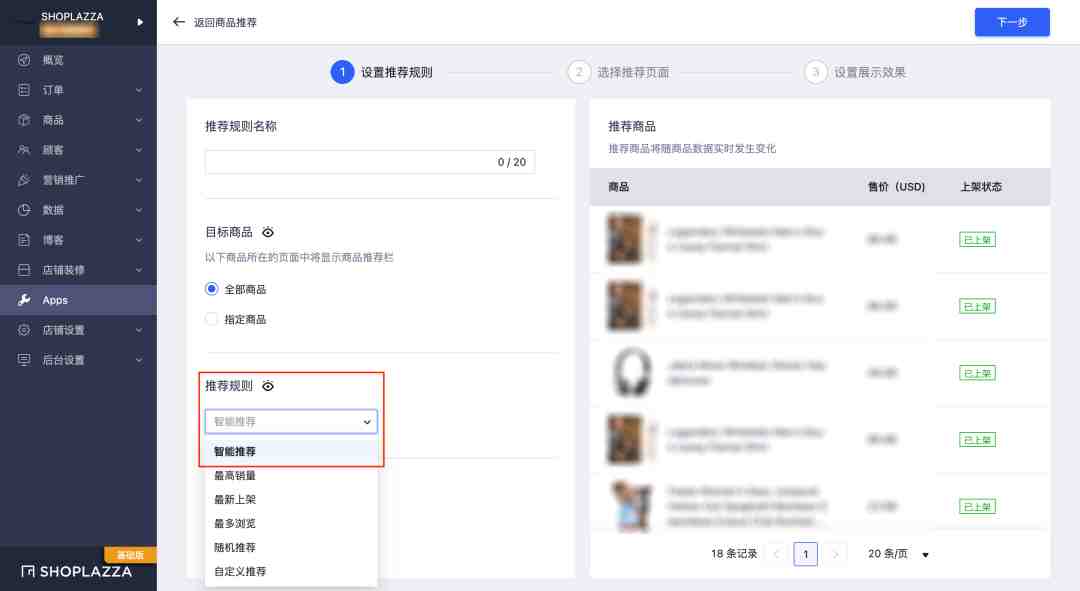The image size is (1080, 591).
Task: Click the 博客 blog sidebar icon
Action: coord(24,240)
